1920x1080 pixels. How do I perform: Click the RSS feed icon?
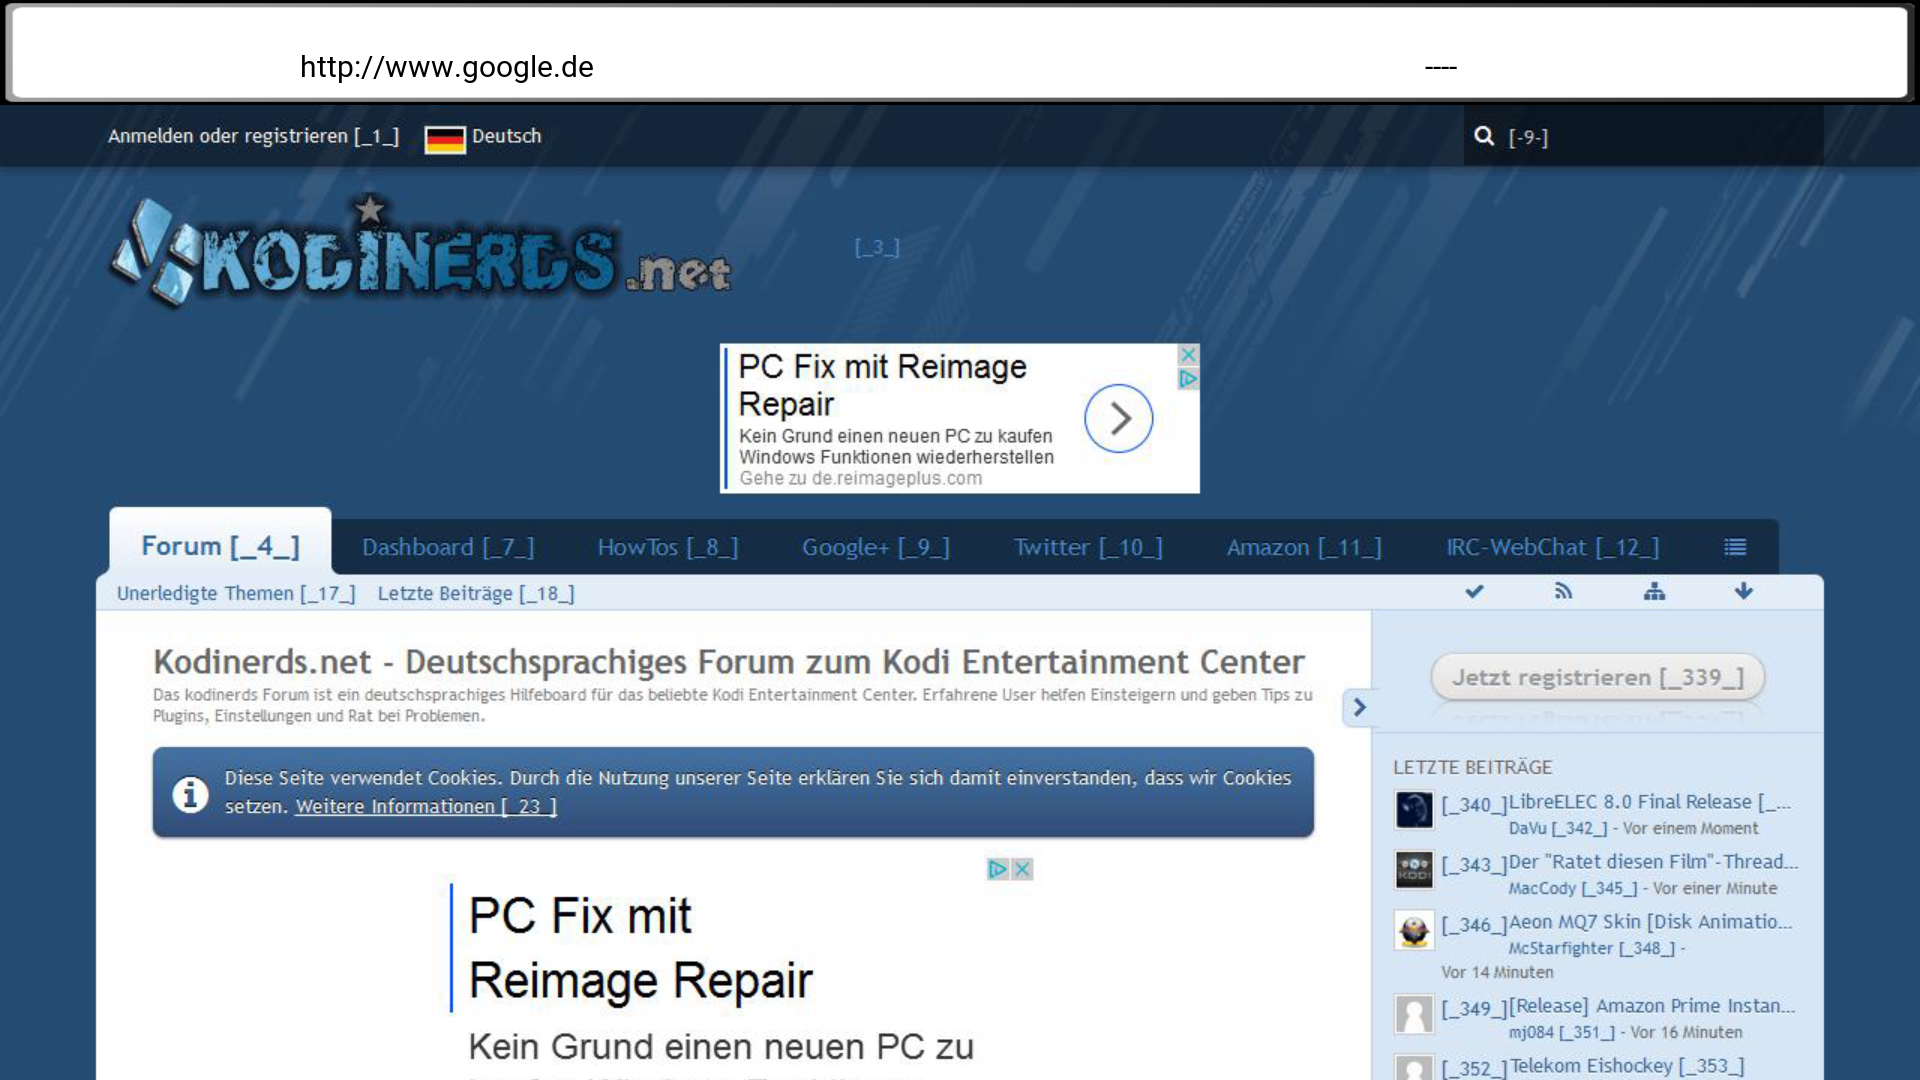coord(1564,592)
